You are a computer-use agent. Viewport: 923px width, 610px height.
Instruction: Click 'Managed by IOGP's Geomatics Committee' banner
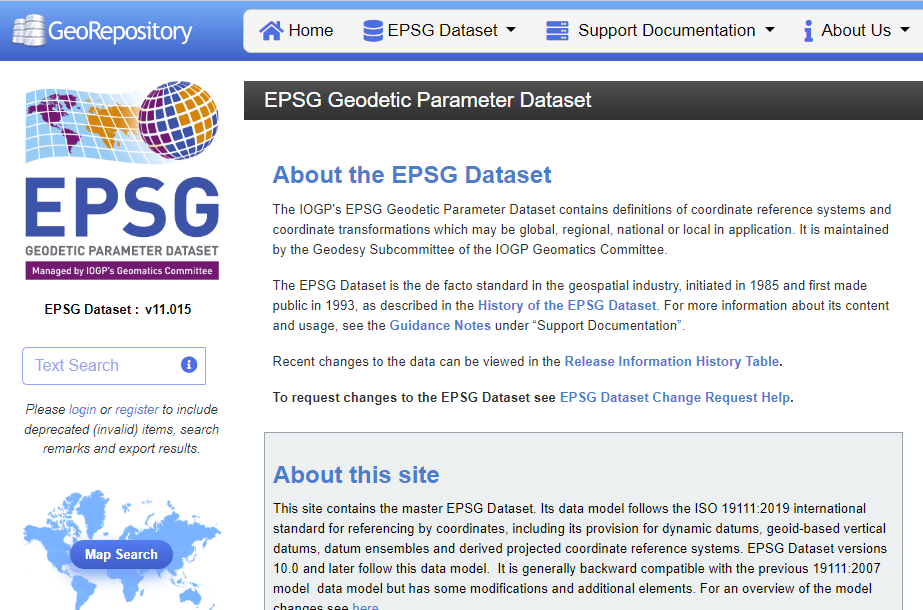pyautogui.click(x=122, y=271)
